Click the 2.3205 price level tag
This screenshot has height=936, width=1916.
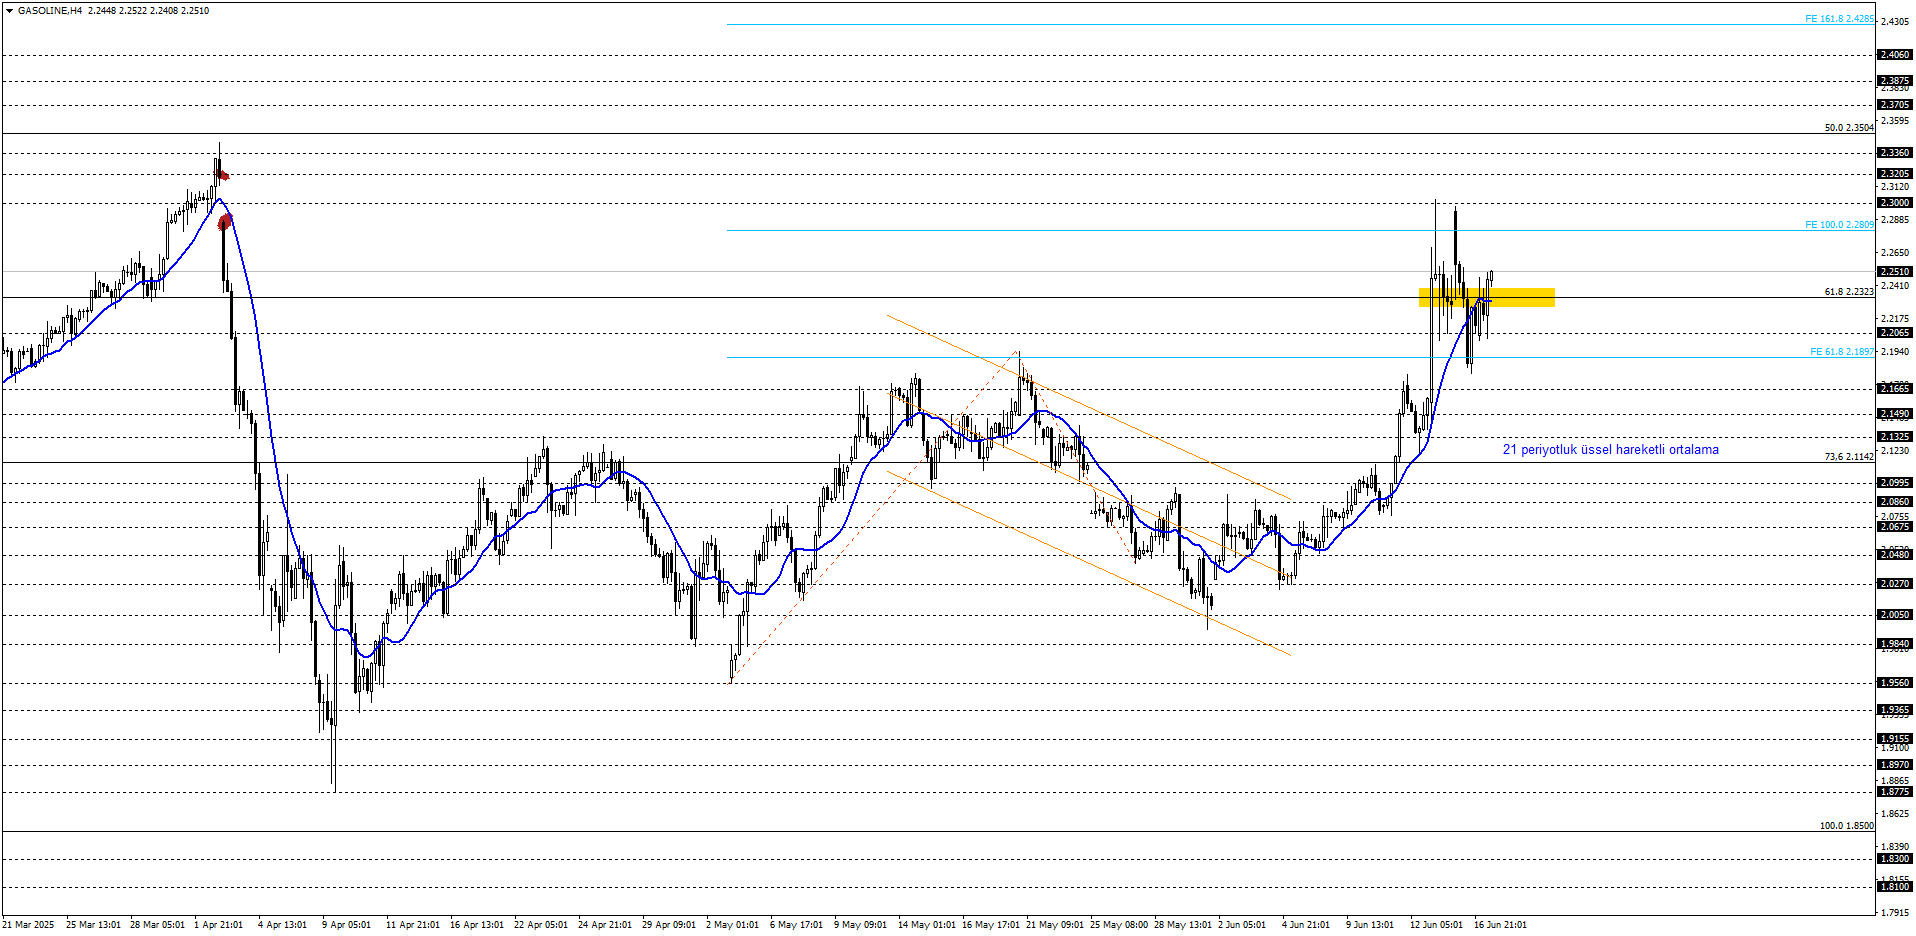pyautogui.click(x=1895, y=174)
